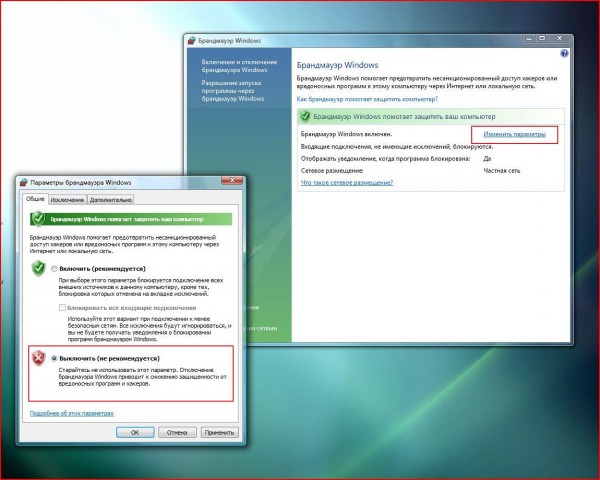Image resolution: width=600 pixels, height=480 pixels.
Task: Open 'Как брандмауэр помогает защитить компьютер?' link
Action: 367,99
